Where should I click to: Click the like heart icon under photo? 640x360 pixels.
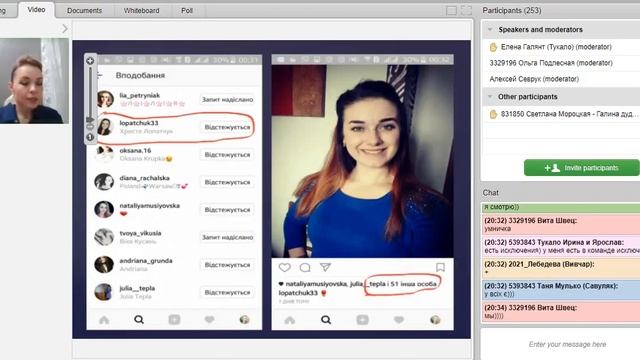284,267
